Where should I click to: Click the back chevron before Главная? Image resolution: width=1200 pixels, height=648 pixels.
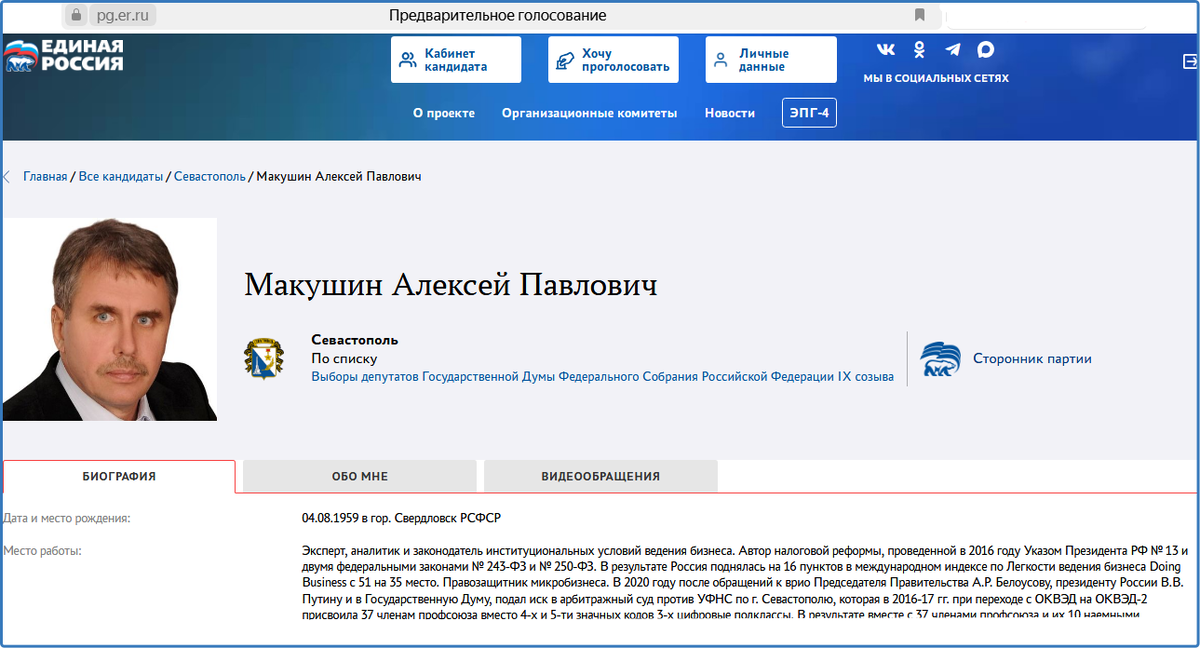[x=6, y=177]
